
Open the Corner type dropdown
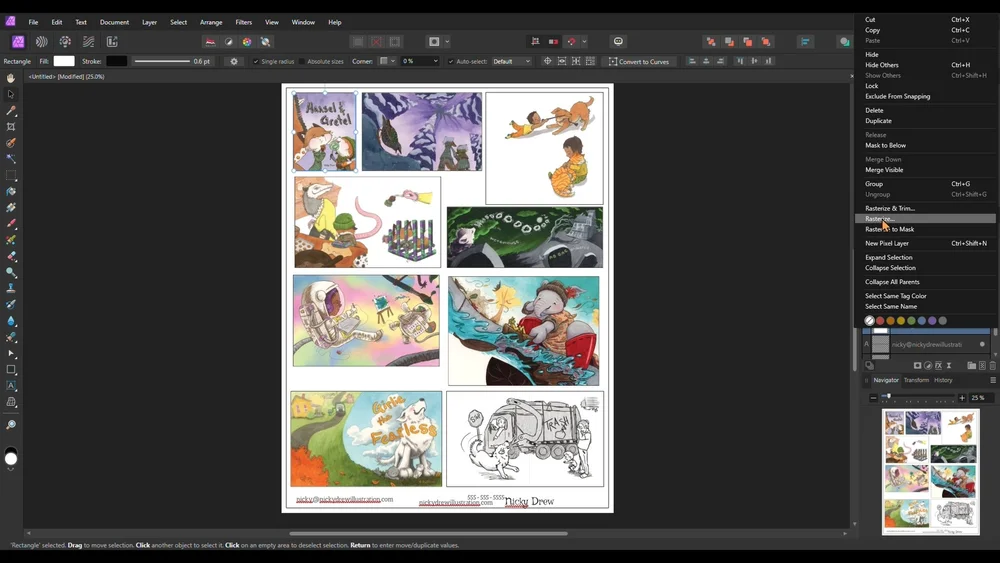coord(387,61)
